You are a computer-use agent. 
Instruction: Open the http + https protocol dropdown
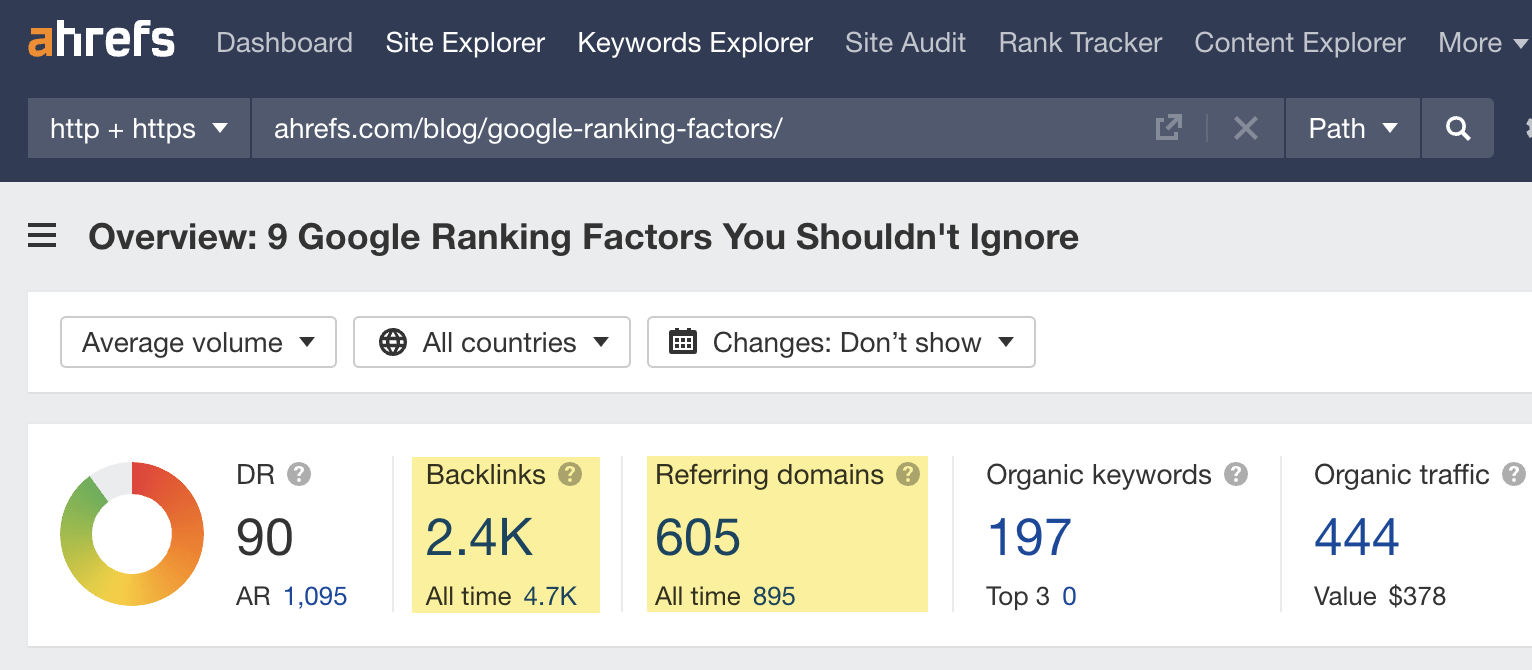(137, 128)
